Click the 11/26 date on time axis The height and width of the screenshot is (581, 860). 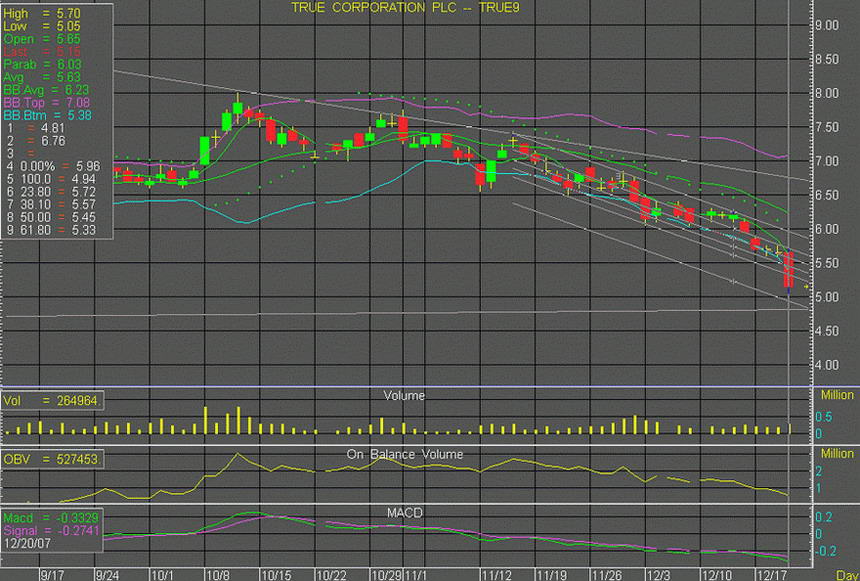(607, 575)
